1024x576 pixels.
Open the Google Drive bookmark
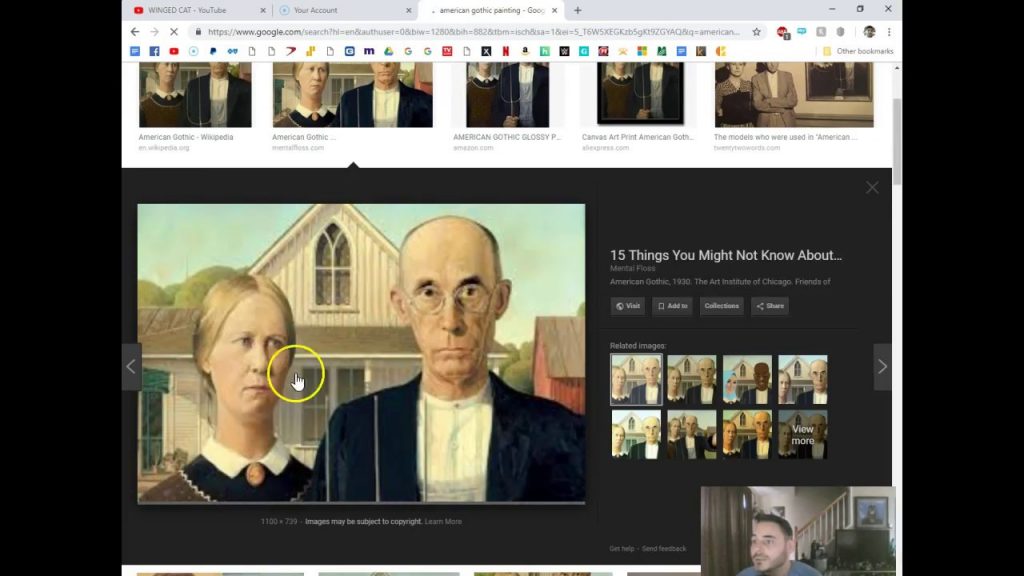click(x=389, y=51)
